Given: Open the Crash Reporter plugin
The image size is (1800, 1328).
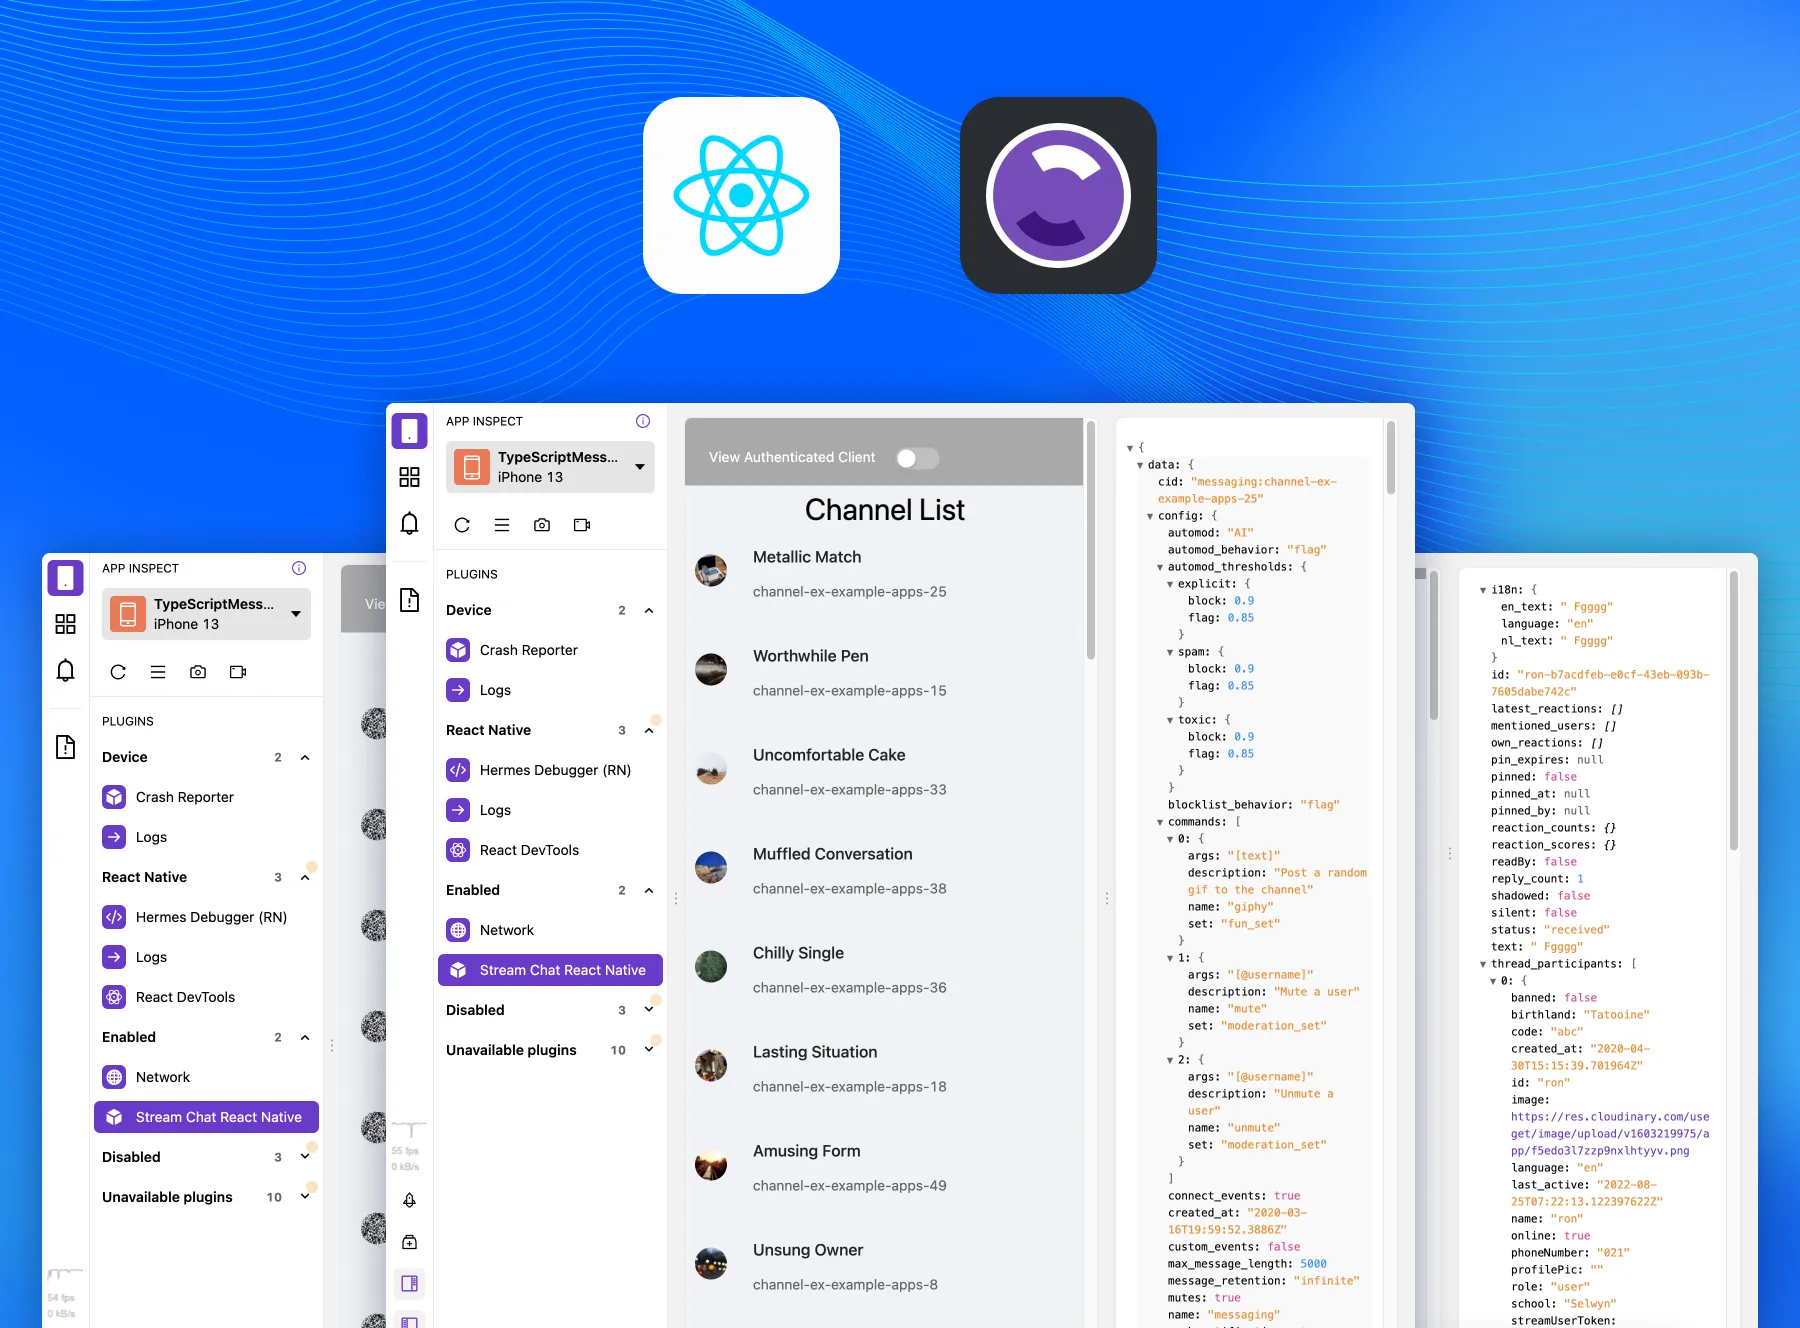Looking at the screenshot, I should coord(527,650).
